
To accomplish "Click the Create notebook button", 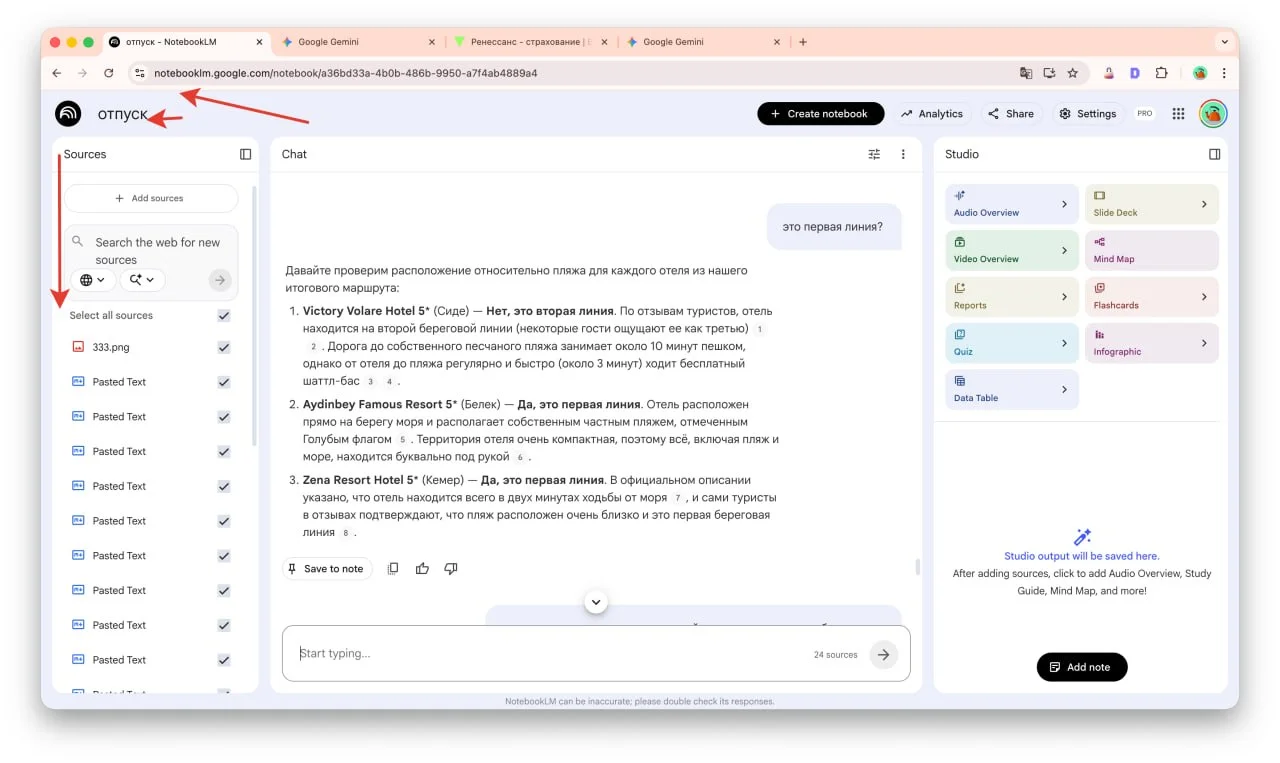I will tap(820, 114).
